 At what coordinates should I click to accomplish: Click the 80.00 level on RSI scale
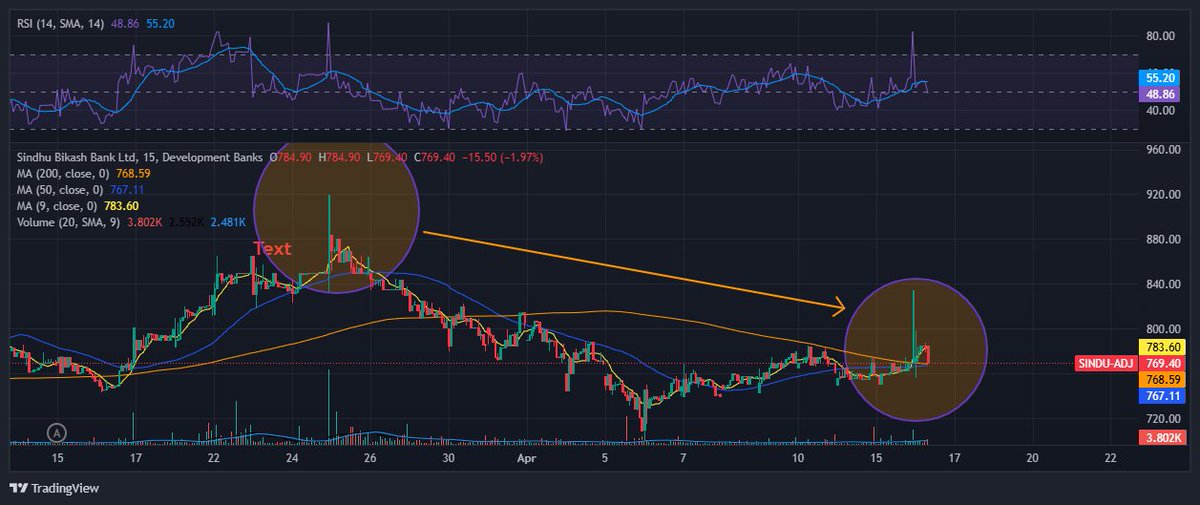click(x=1159, y=36)
